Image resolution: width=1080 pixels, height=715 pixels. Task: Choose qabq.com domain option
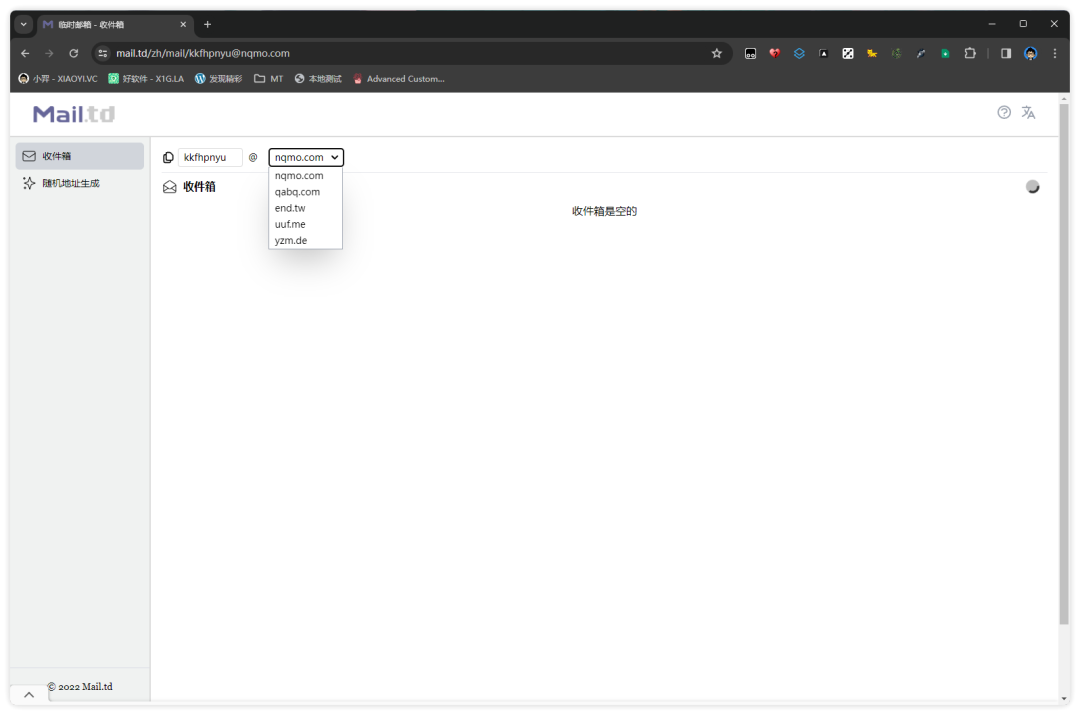click(305, 192)
